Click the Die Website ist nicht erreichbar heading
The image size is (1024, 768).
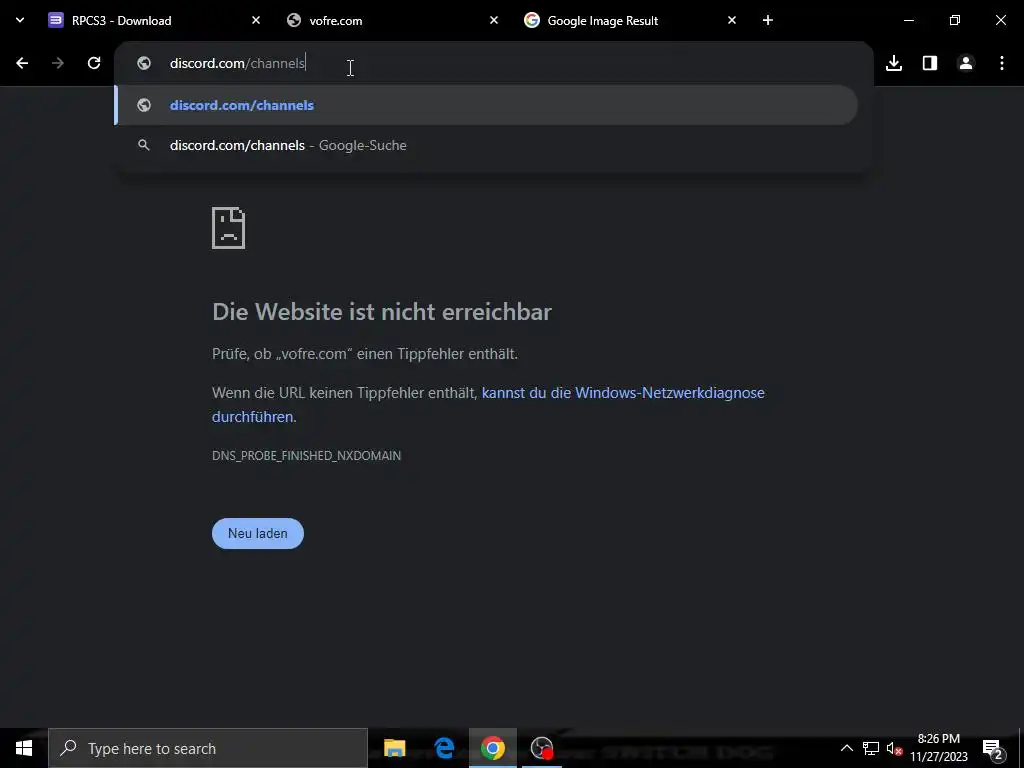click(382, 312)
